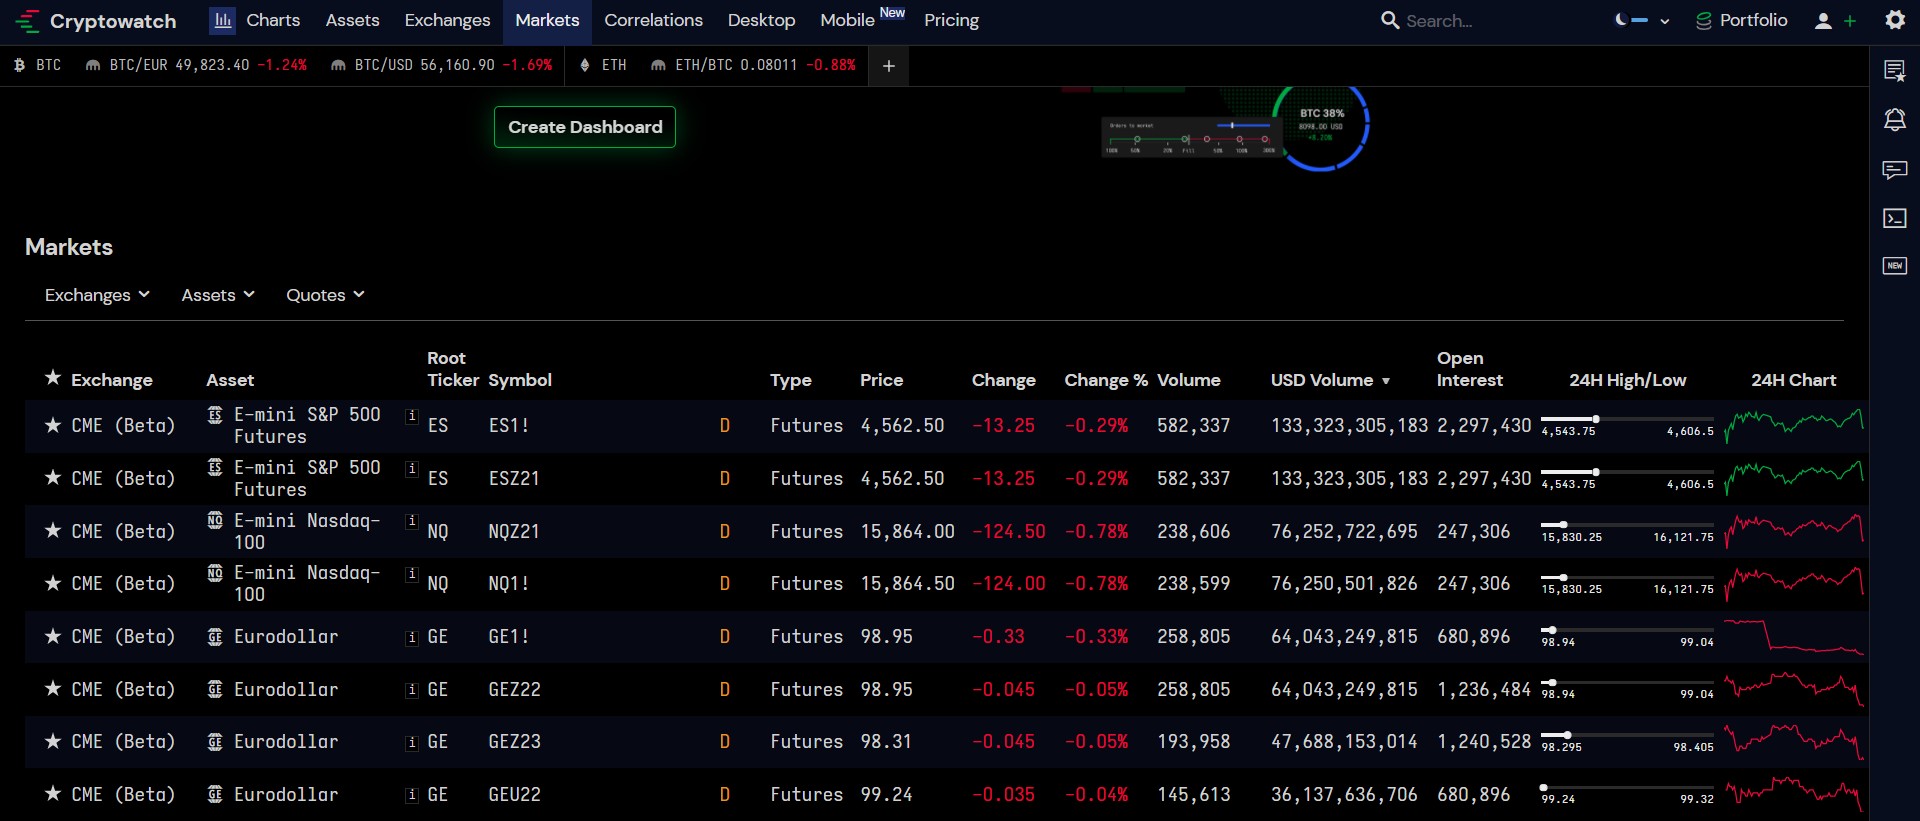1920x821 pixels.
Task: Open the theme options chevron
Action: 1665,21
